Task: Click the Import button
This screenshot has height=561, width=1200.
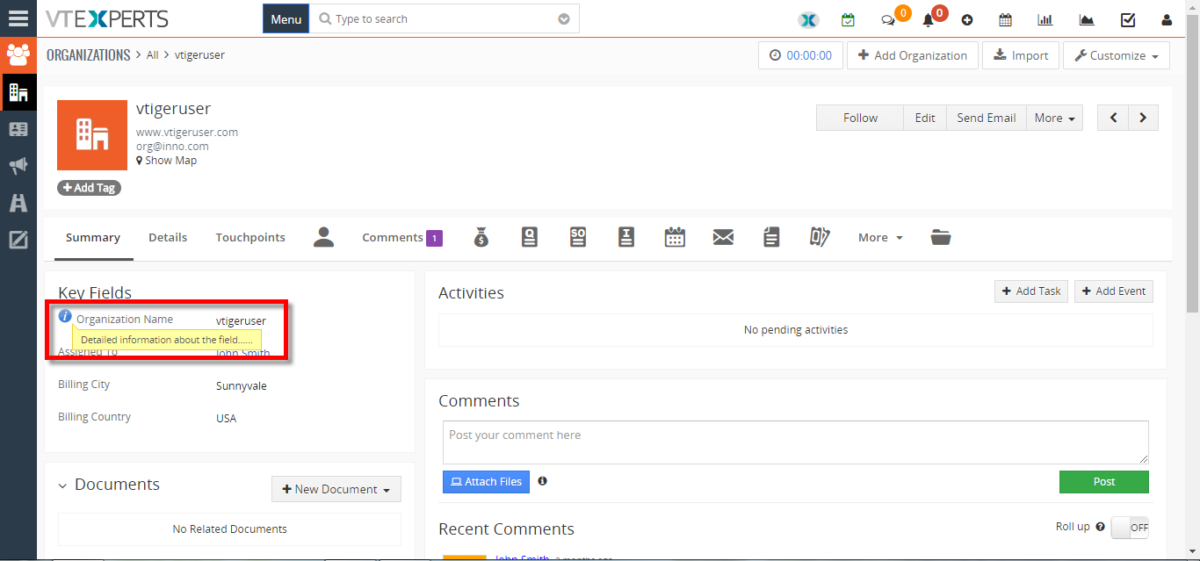Action: tap(1020, 56)
